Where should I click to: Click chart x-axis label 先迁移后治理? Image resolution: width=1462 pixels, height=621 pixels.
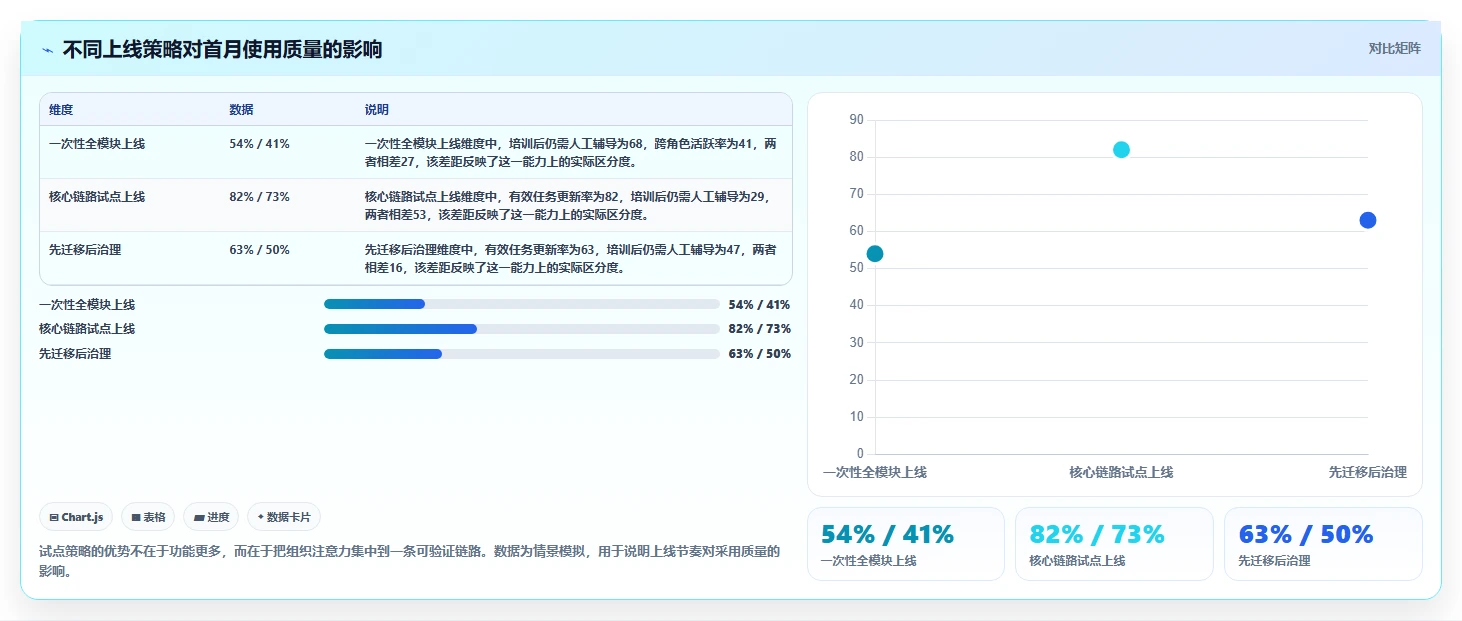[1368, 472]
